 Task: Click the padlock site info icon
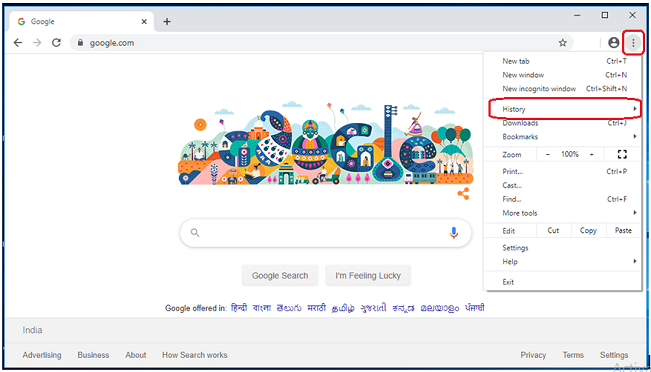[x=81, y=42]
